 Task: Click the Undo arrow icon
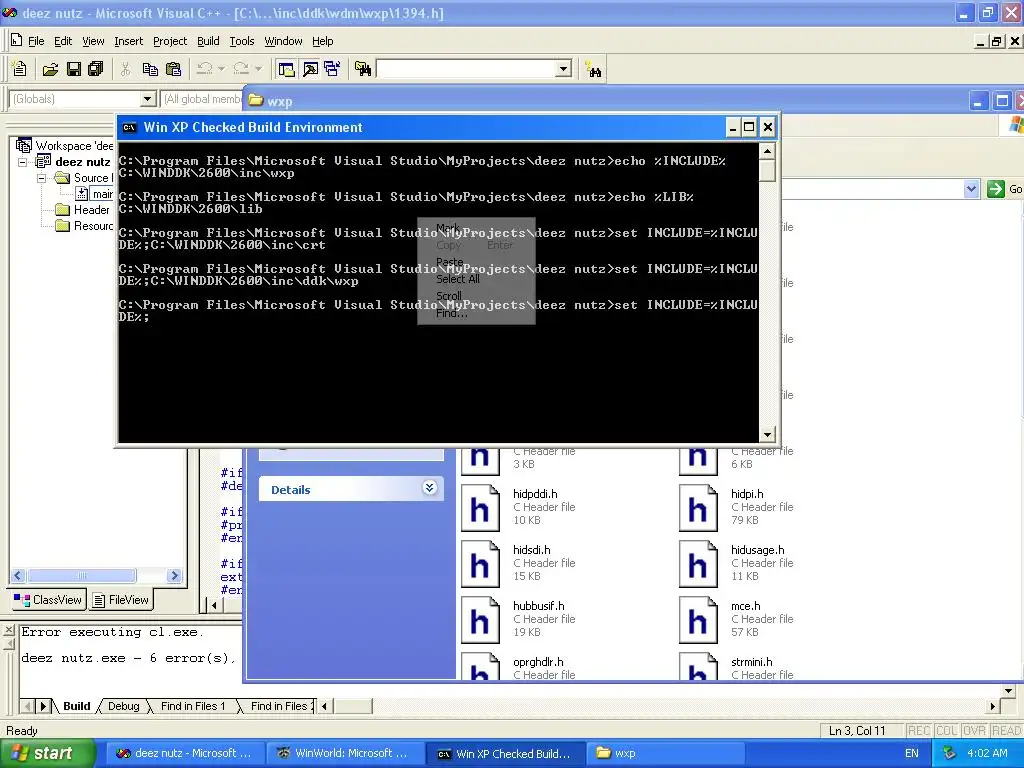tap(204, 69)
